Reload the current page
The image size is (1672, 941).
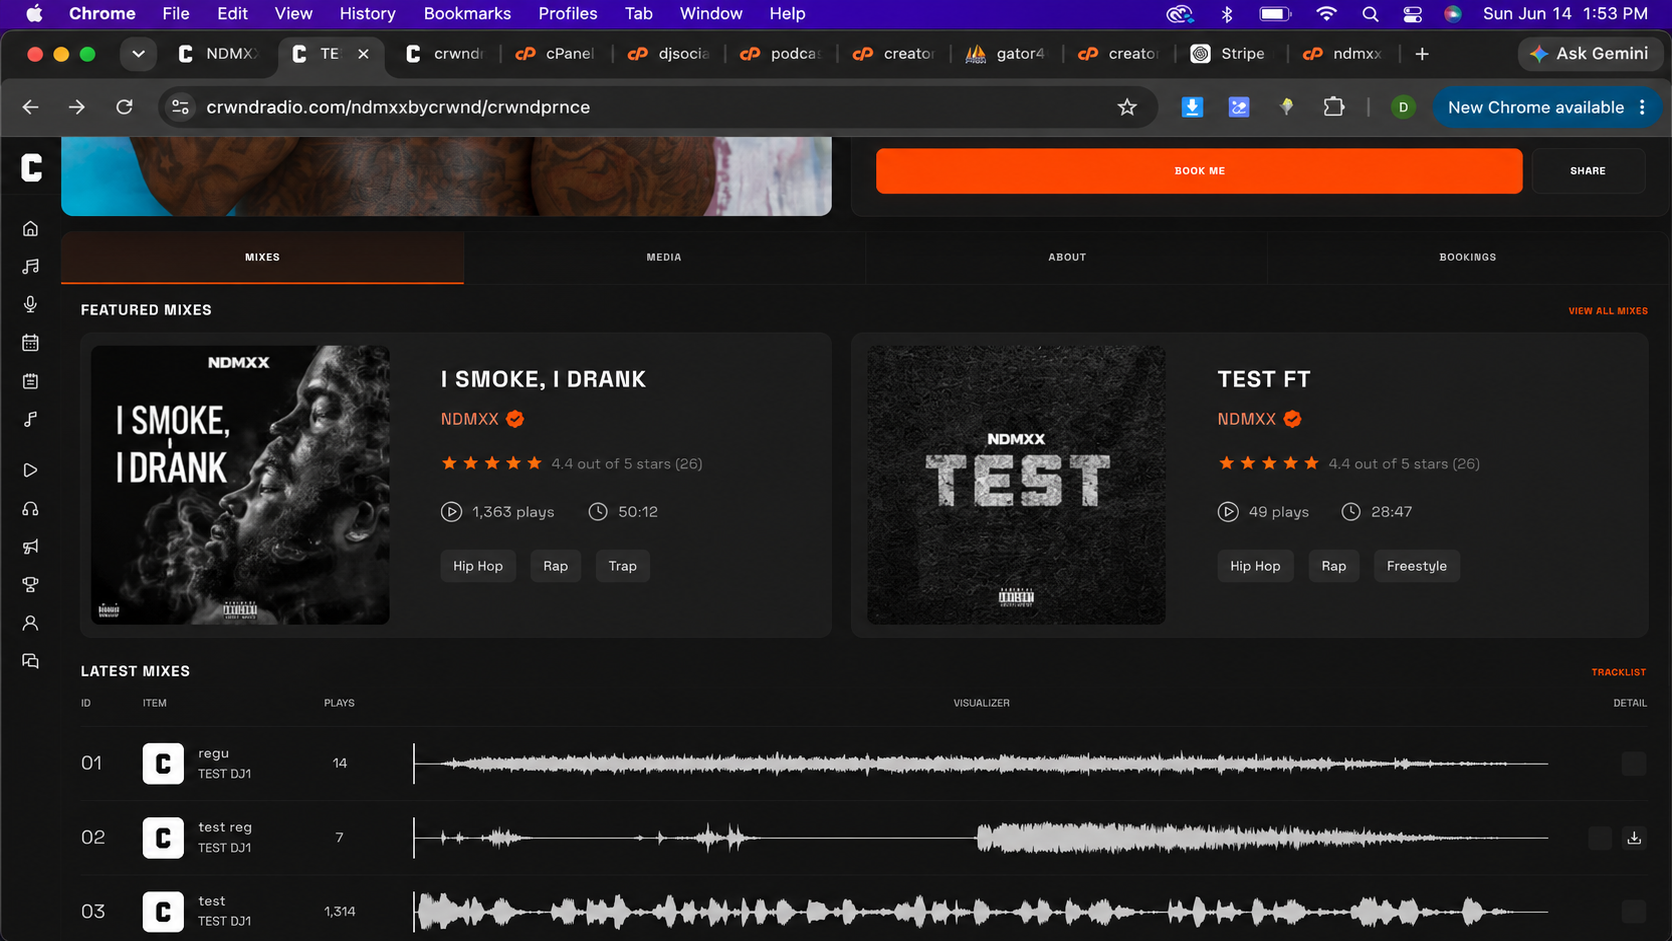[124, 107]
